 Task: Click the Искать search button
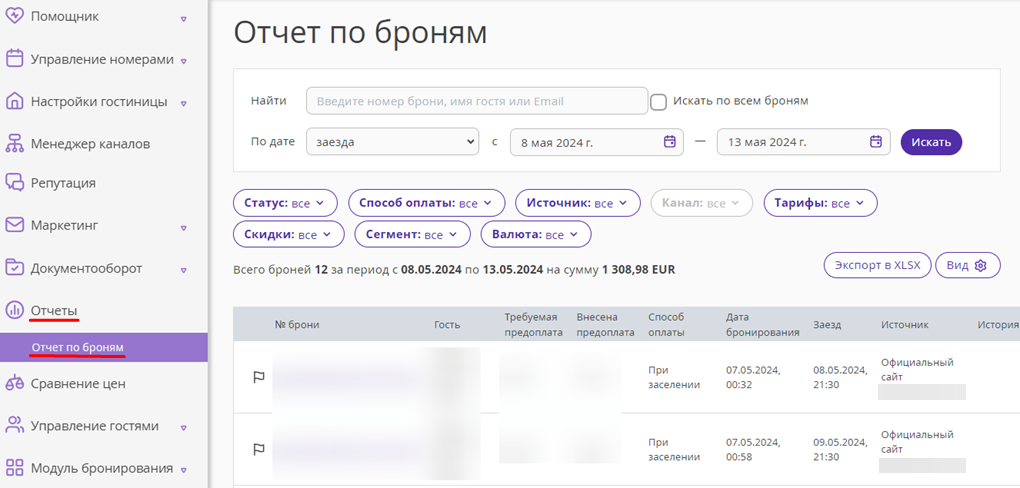(x=931, y=142)
